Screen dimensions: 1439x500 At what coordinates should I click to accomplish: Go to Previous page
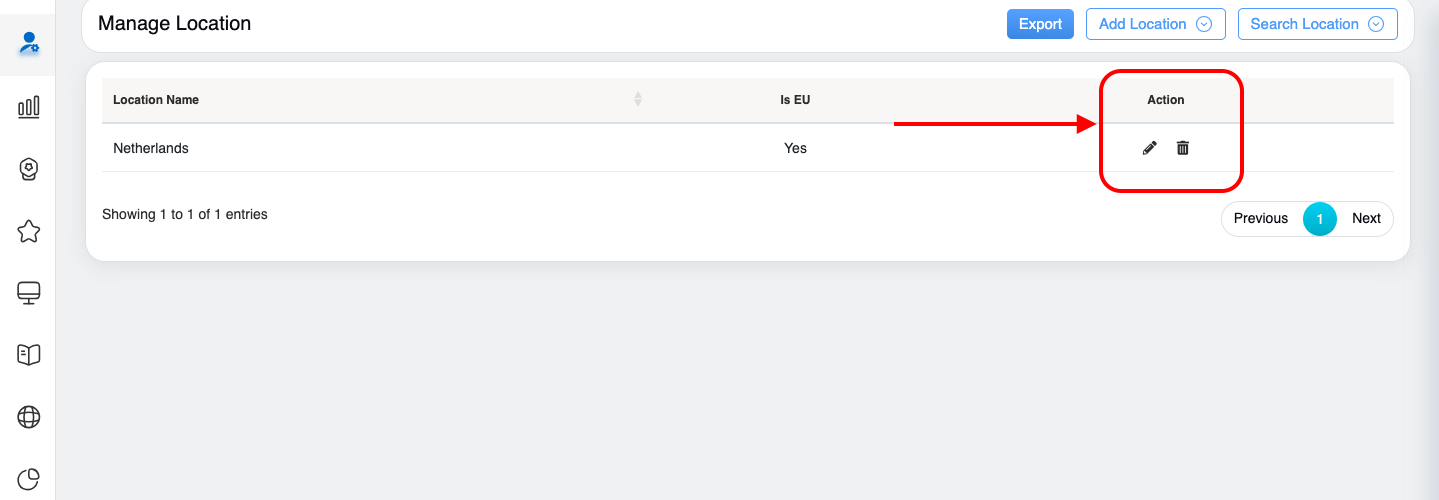tap(1260, 218)
